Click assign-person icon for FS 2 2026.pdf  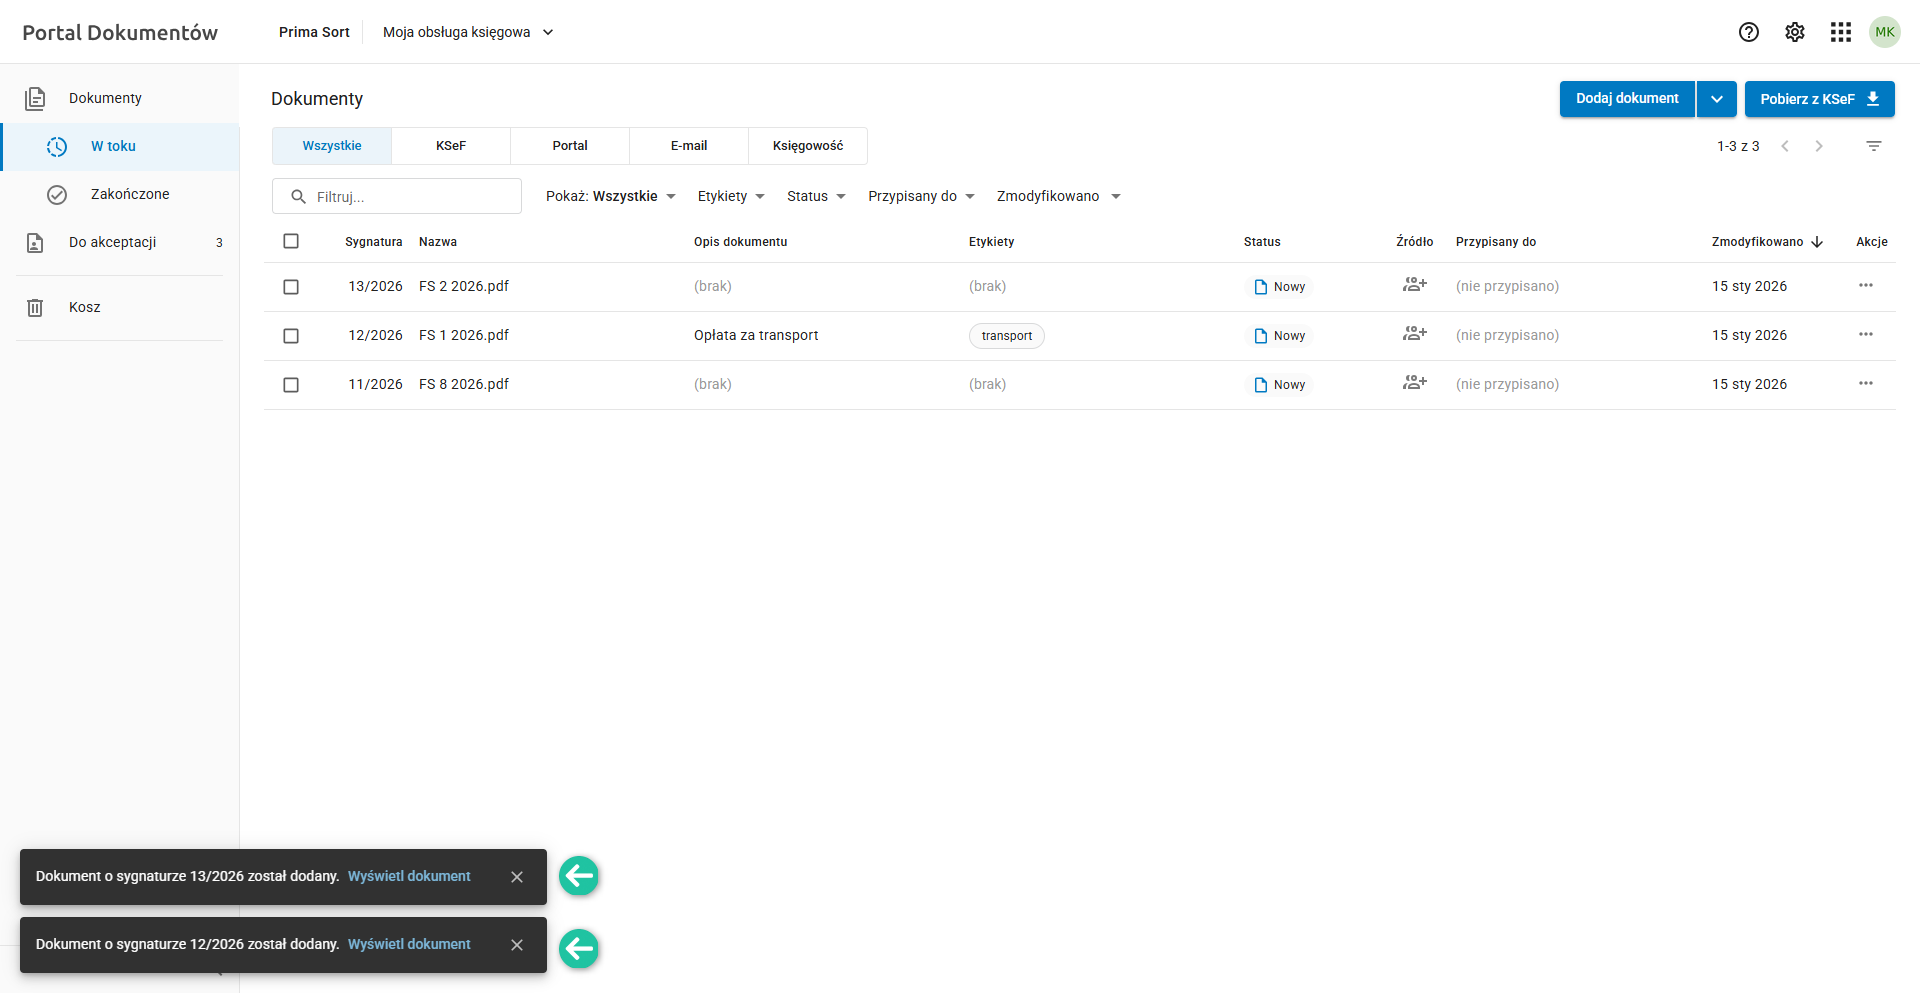coord(1414,286)
